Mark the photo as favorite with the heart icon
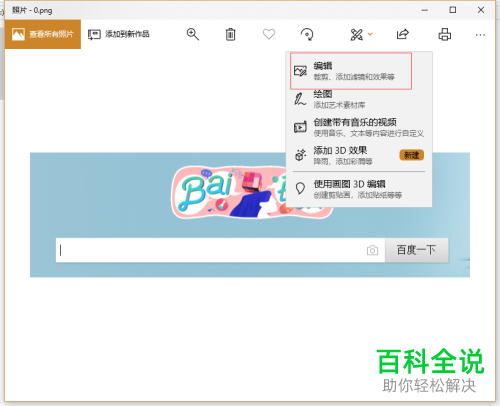Screen dimensions: 500x406 click(269, 34)
